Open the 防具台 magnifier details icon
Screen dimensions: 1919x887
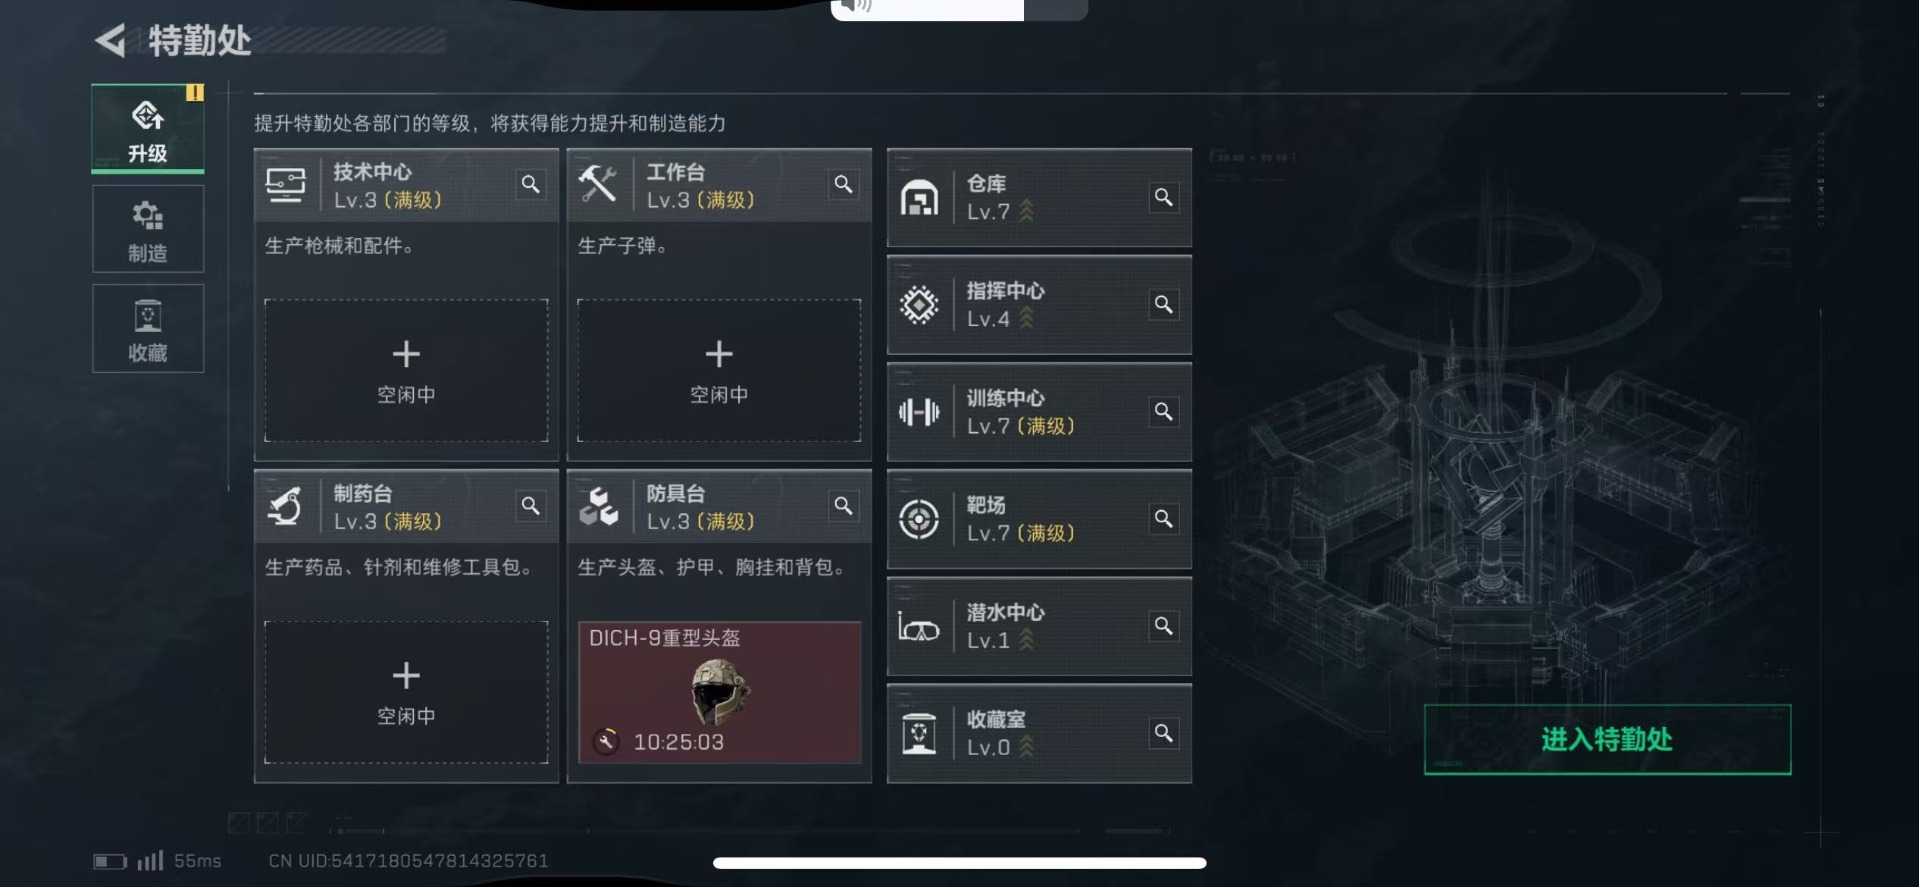pyautogui.click(x=844, y=506)
